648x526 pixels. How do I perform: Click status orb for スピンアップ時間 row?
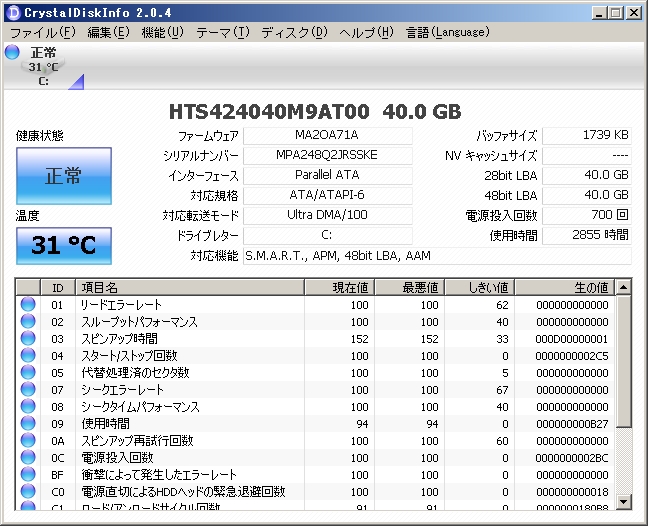pyautogui.click(x=28, y=338)
